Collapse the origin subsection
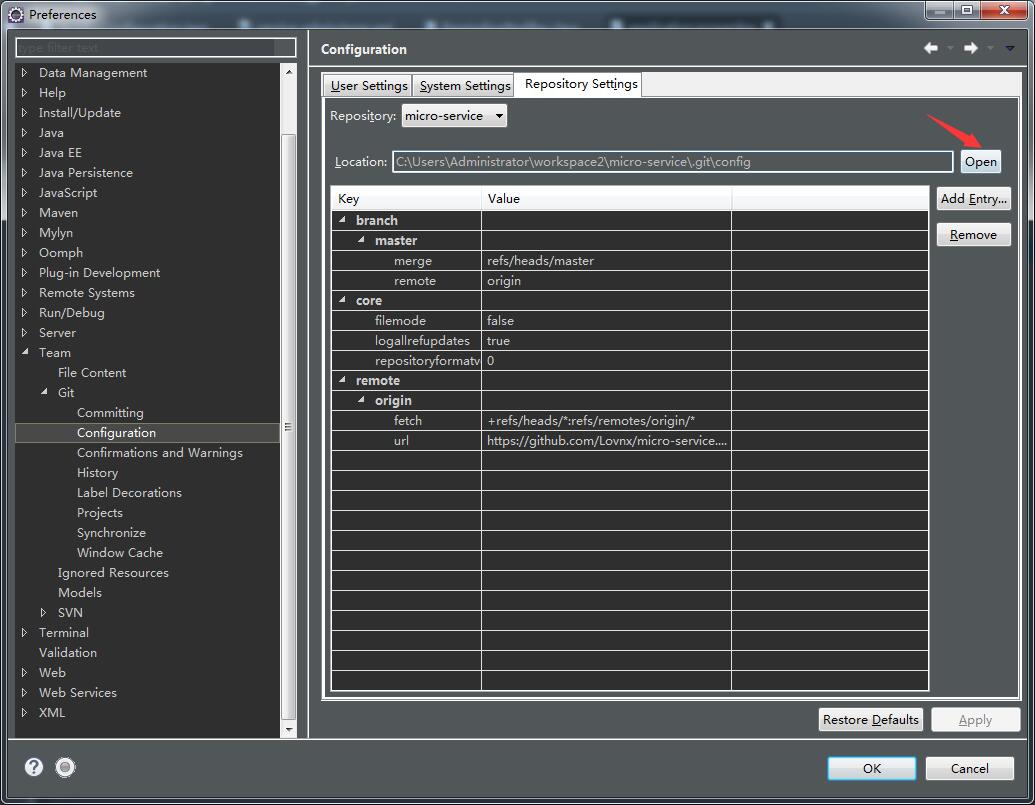 point(361,400)
